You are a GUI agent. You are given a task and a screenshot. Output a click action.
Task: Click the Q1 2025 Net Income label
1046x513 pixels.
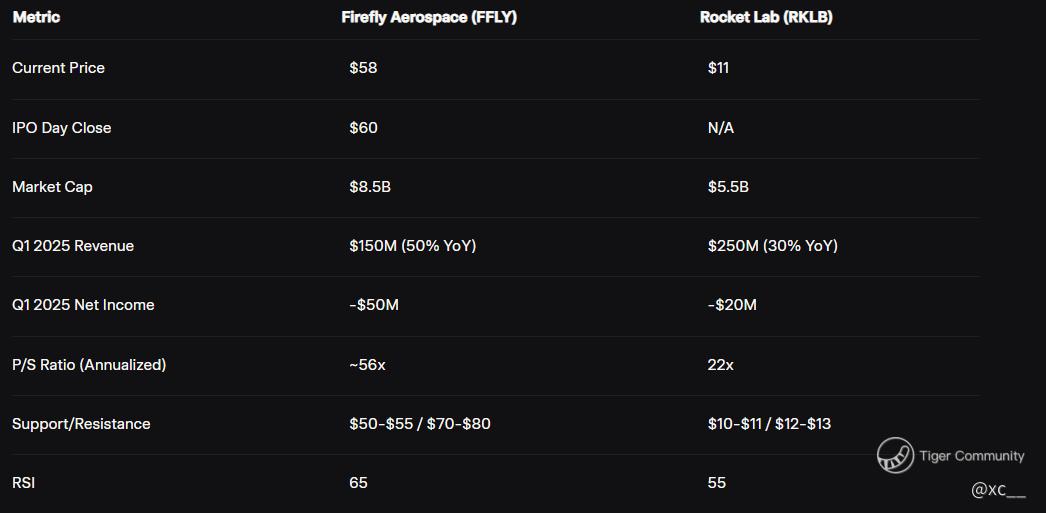[x=83, y=305]
